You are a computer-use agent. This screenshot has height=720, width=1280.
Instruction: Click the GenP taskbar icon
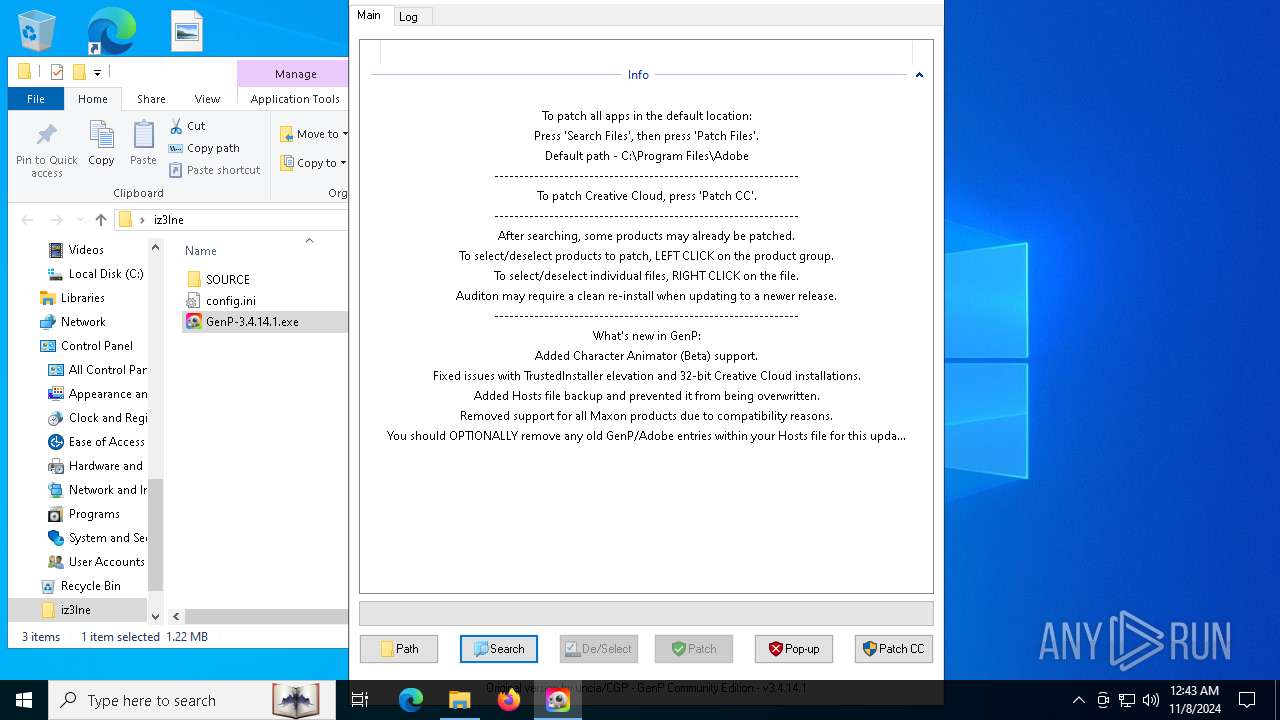pos(558,701)
